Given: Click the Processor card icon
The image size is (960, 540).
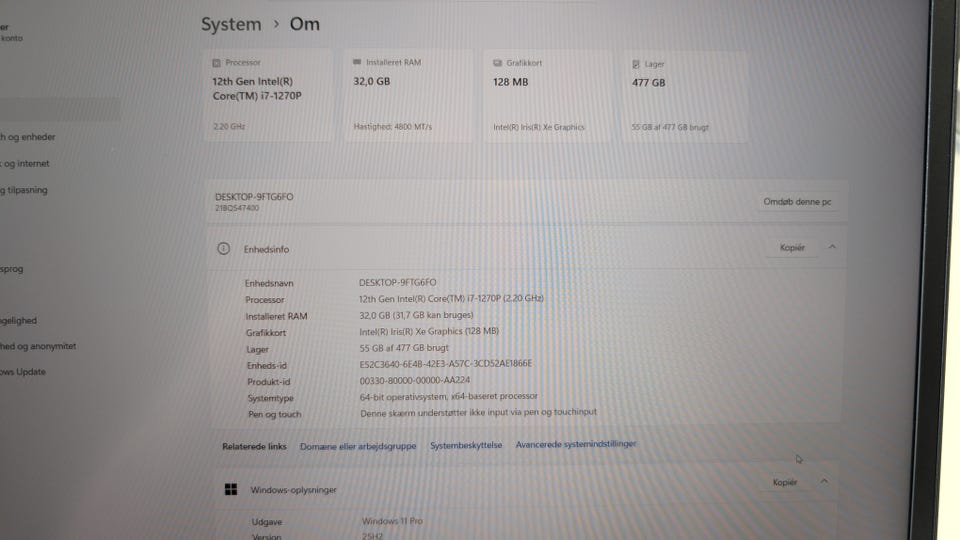Looking at the screenshot, I should (x=216, y=63).
